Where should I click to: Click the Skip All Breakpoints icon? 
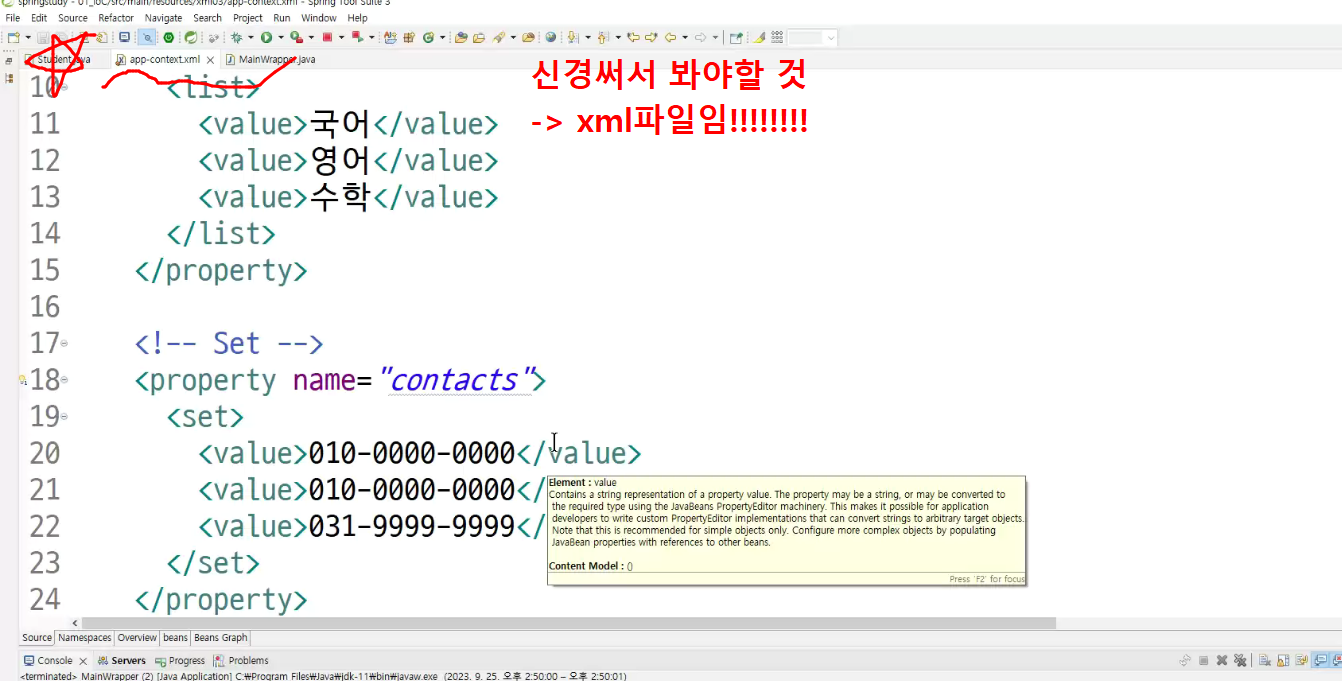point(214,38)
